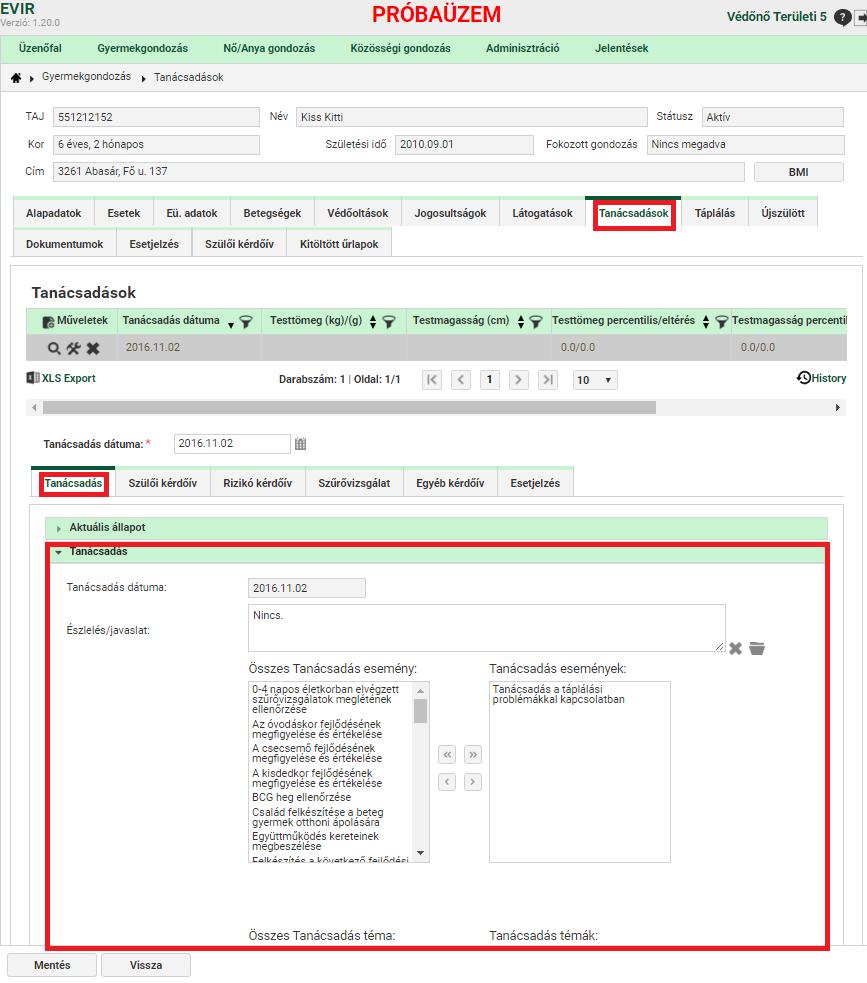Open the Jelentések menu
The height and width of the screenshot is (983, 867).
[x=621, y=48]
